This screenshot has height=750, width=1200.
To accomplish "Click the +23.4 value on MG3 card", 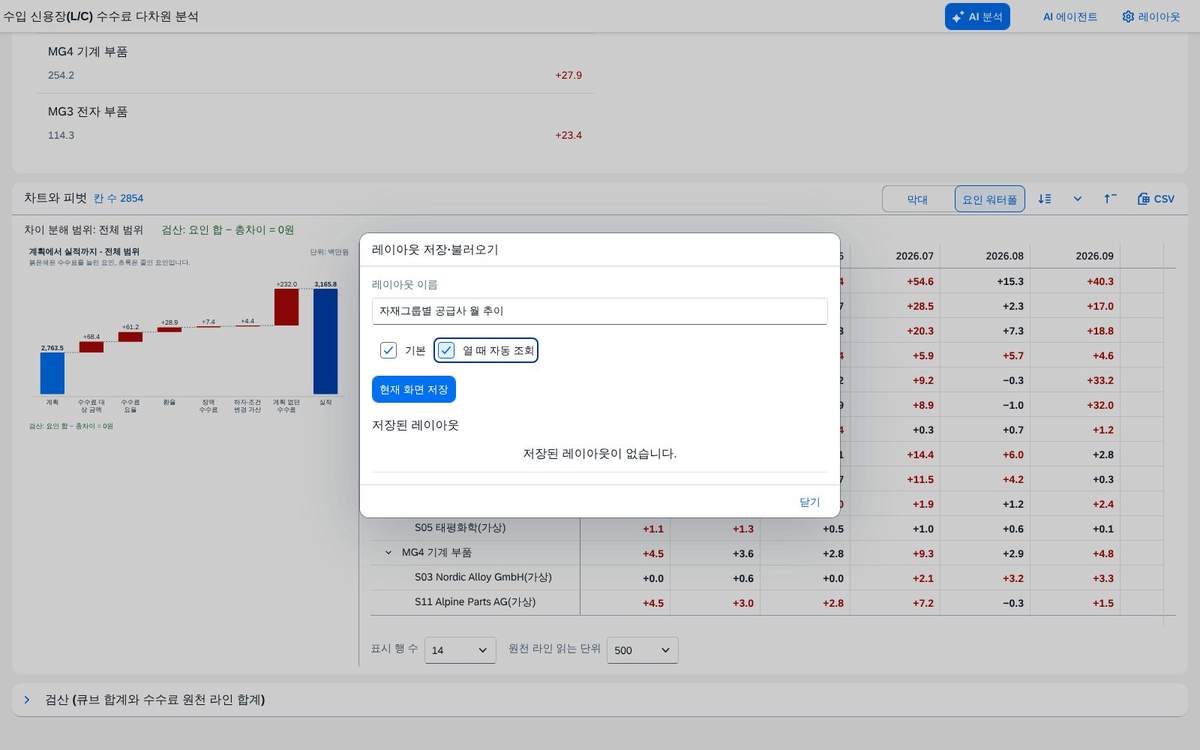I will [568, 135].
